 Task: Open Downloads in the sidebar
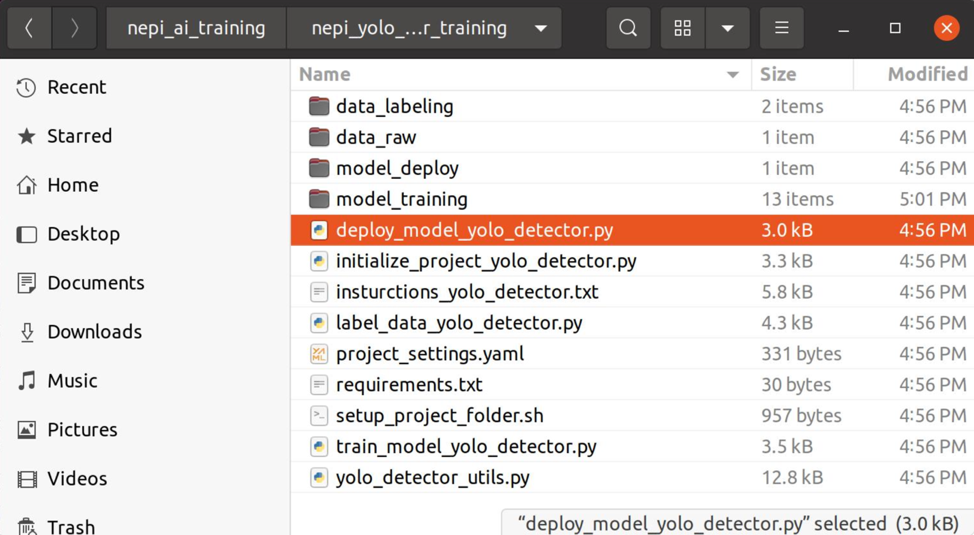94,332
